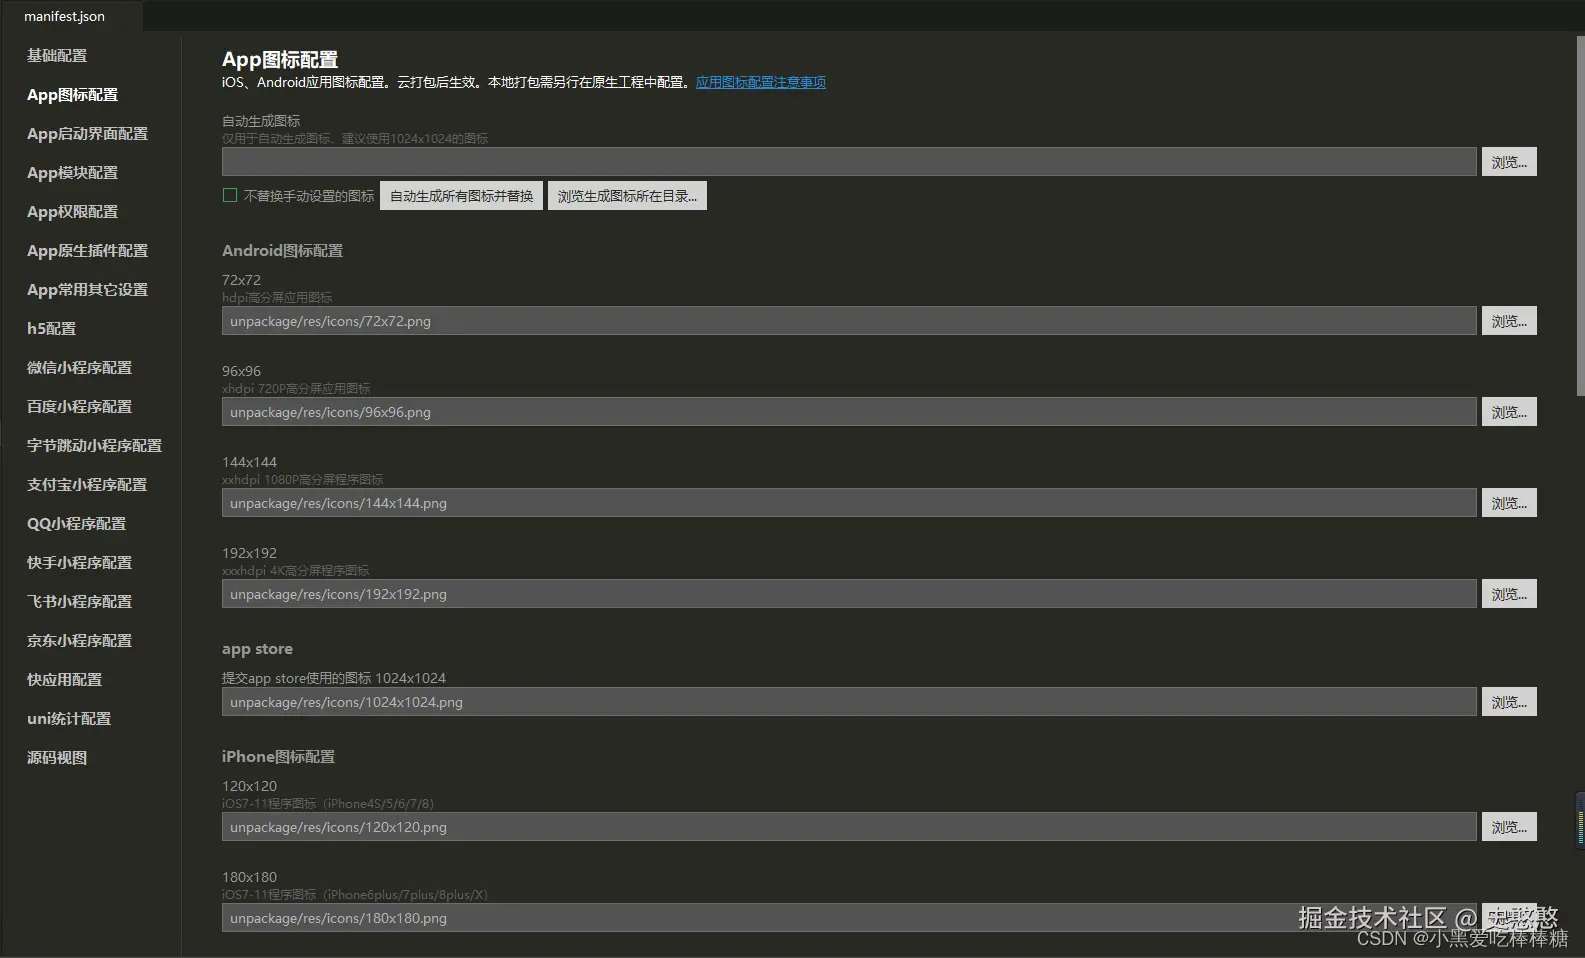Browse for the 72x72 hdpi icon
This screenshot has height=958, width=1585.
point(1509,321)
